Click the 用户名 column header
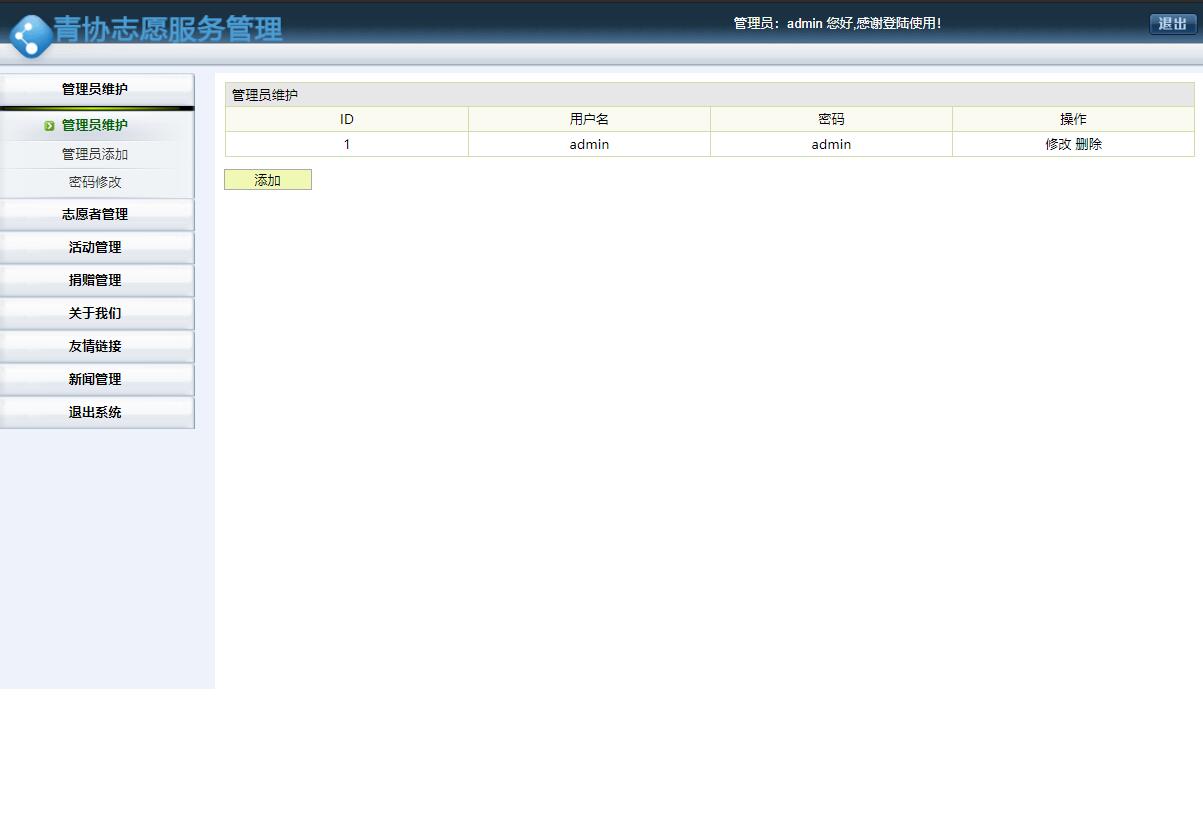Image resolution: width=1203 pixels, height=839 pixels. 590,119
